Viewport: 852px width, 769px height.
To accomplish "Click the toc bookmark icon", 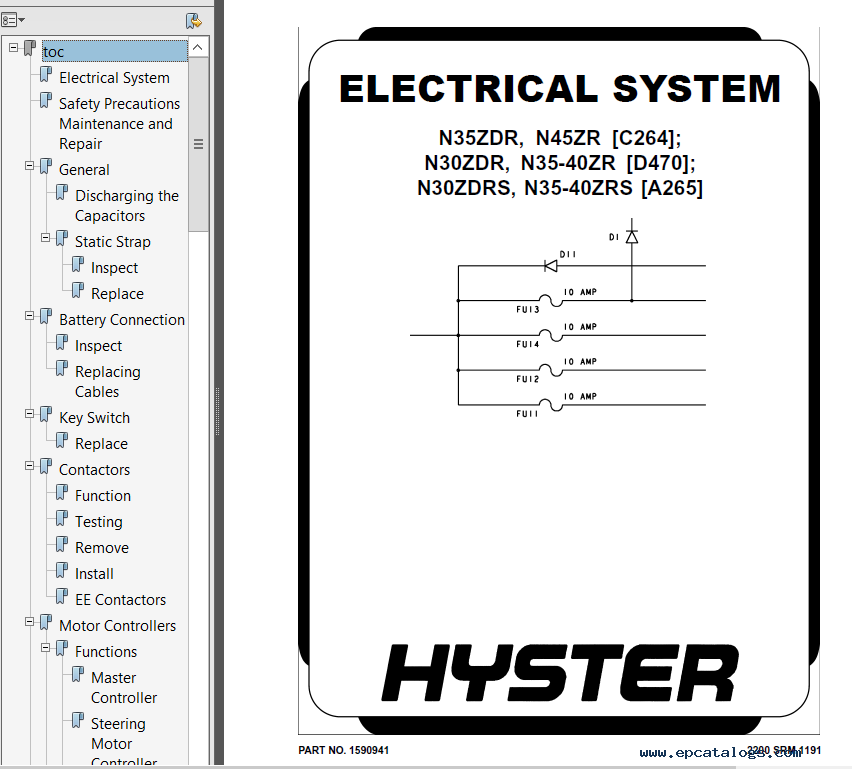I will (30, 48).
